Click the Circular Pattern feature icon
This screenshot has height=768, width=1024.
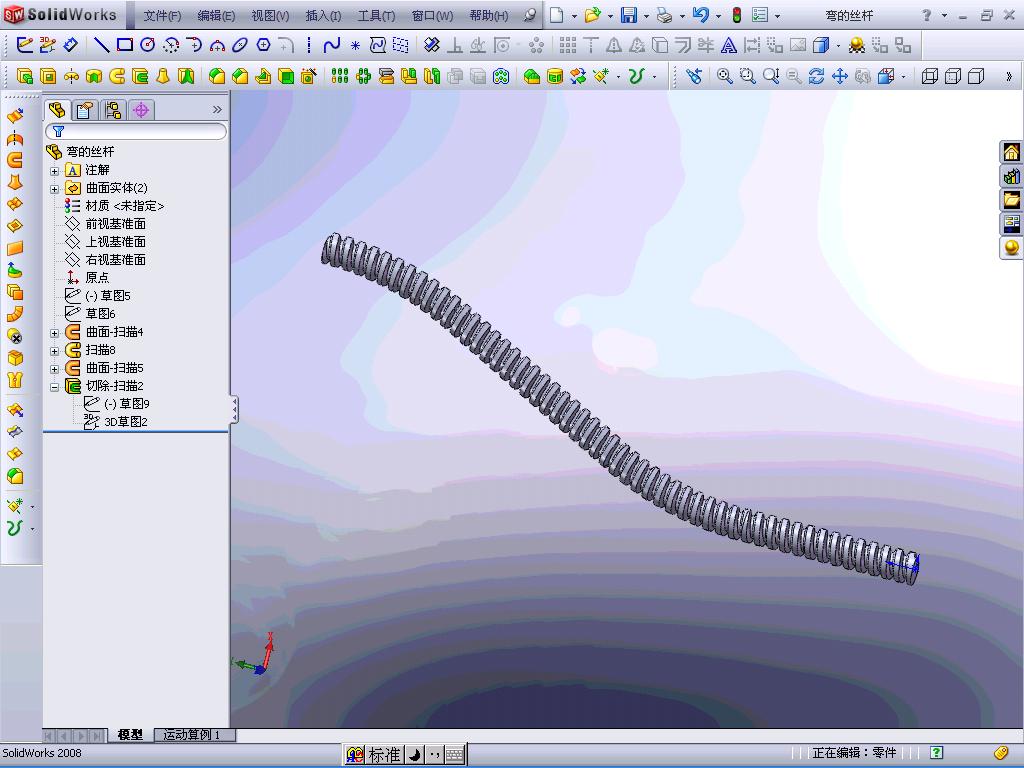(x=364, y=76)
